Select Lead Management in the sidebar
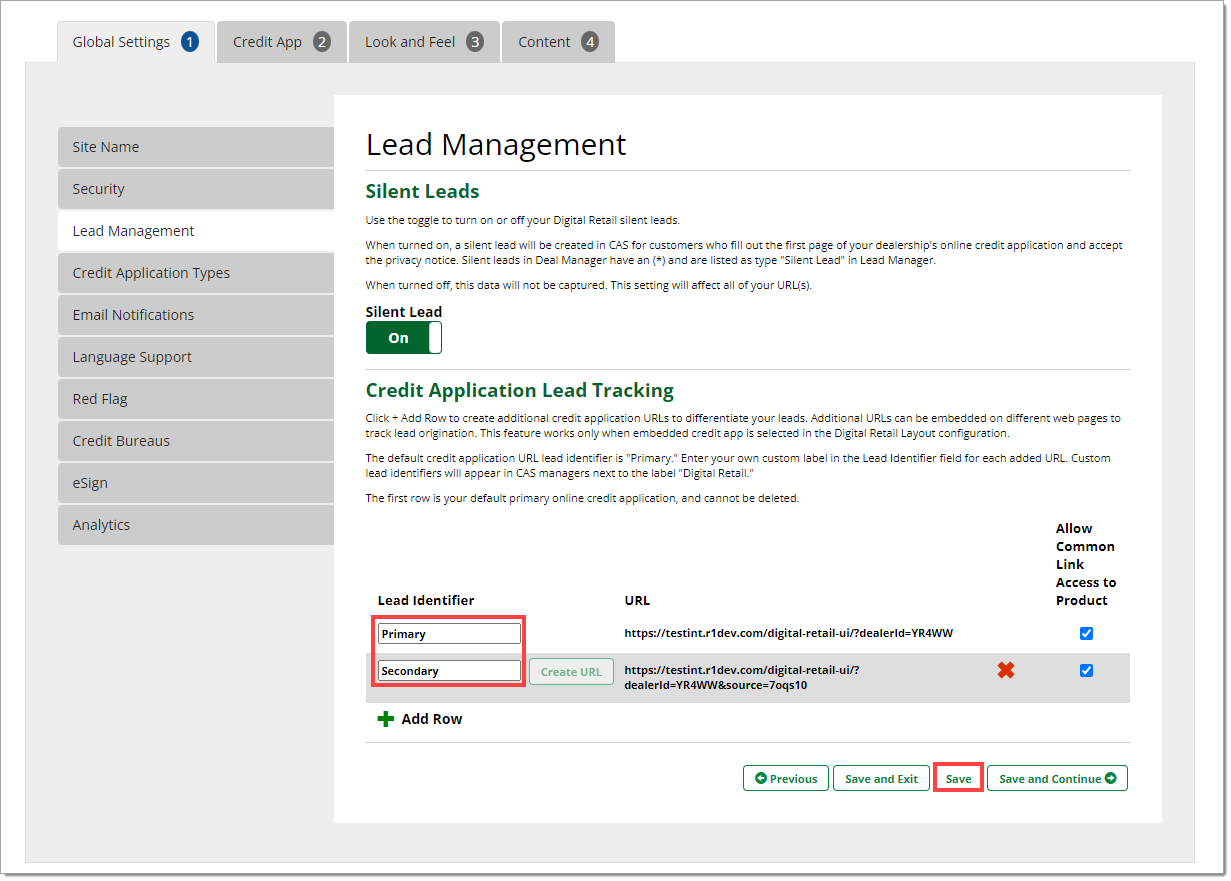Viewport: 1231px width, 881px height. (196, 231)
